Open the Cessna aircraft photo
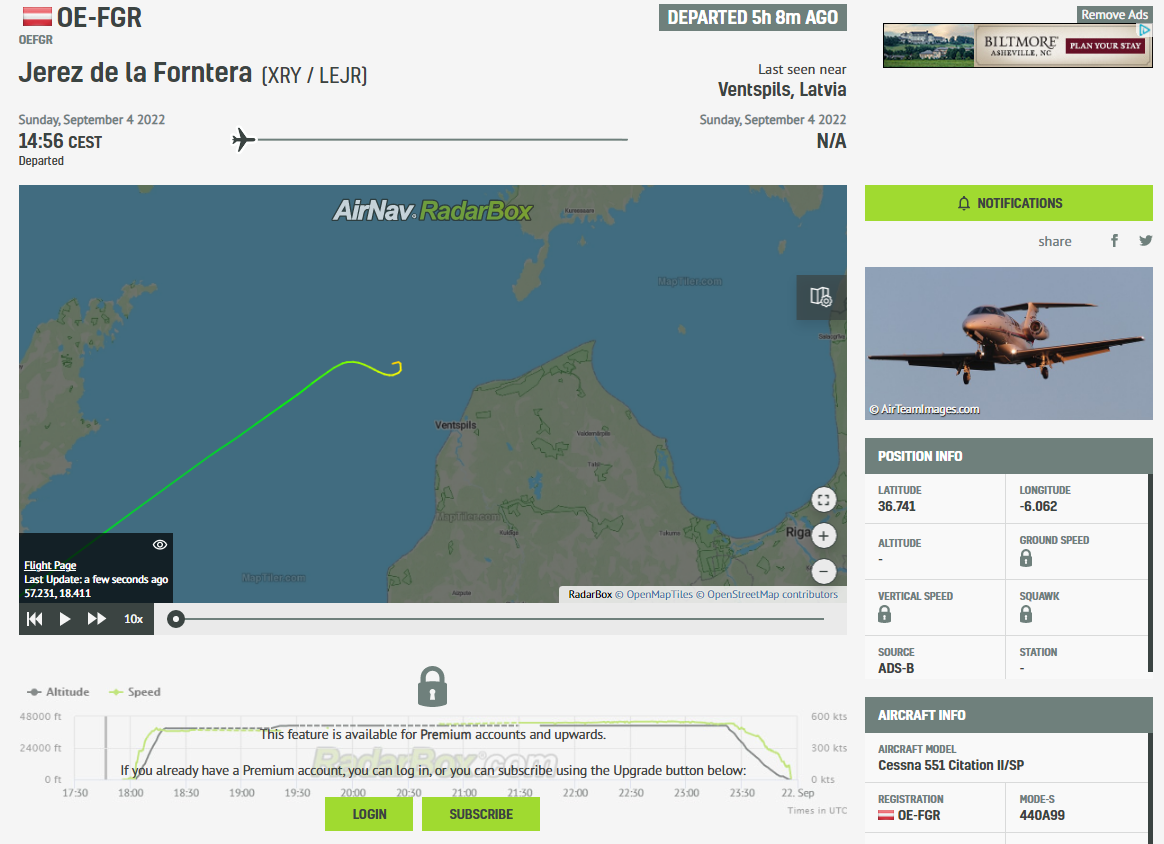1164x844 pixels. [x=1009, y=344]
